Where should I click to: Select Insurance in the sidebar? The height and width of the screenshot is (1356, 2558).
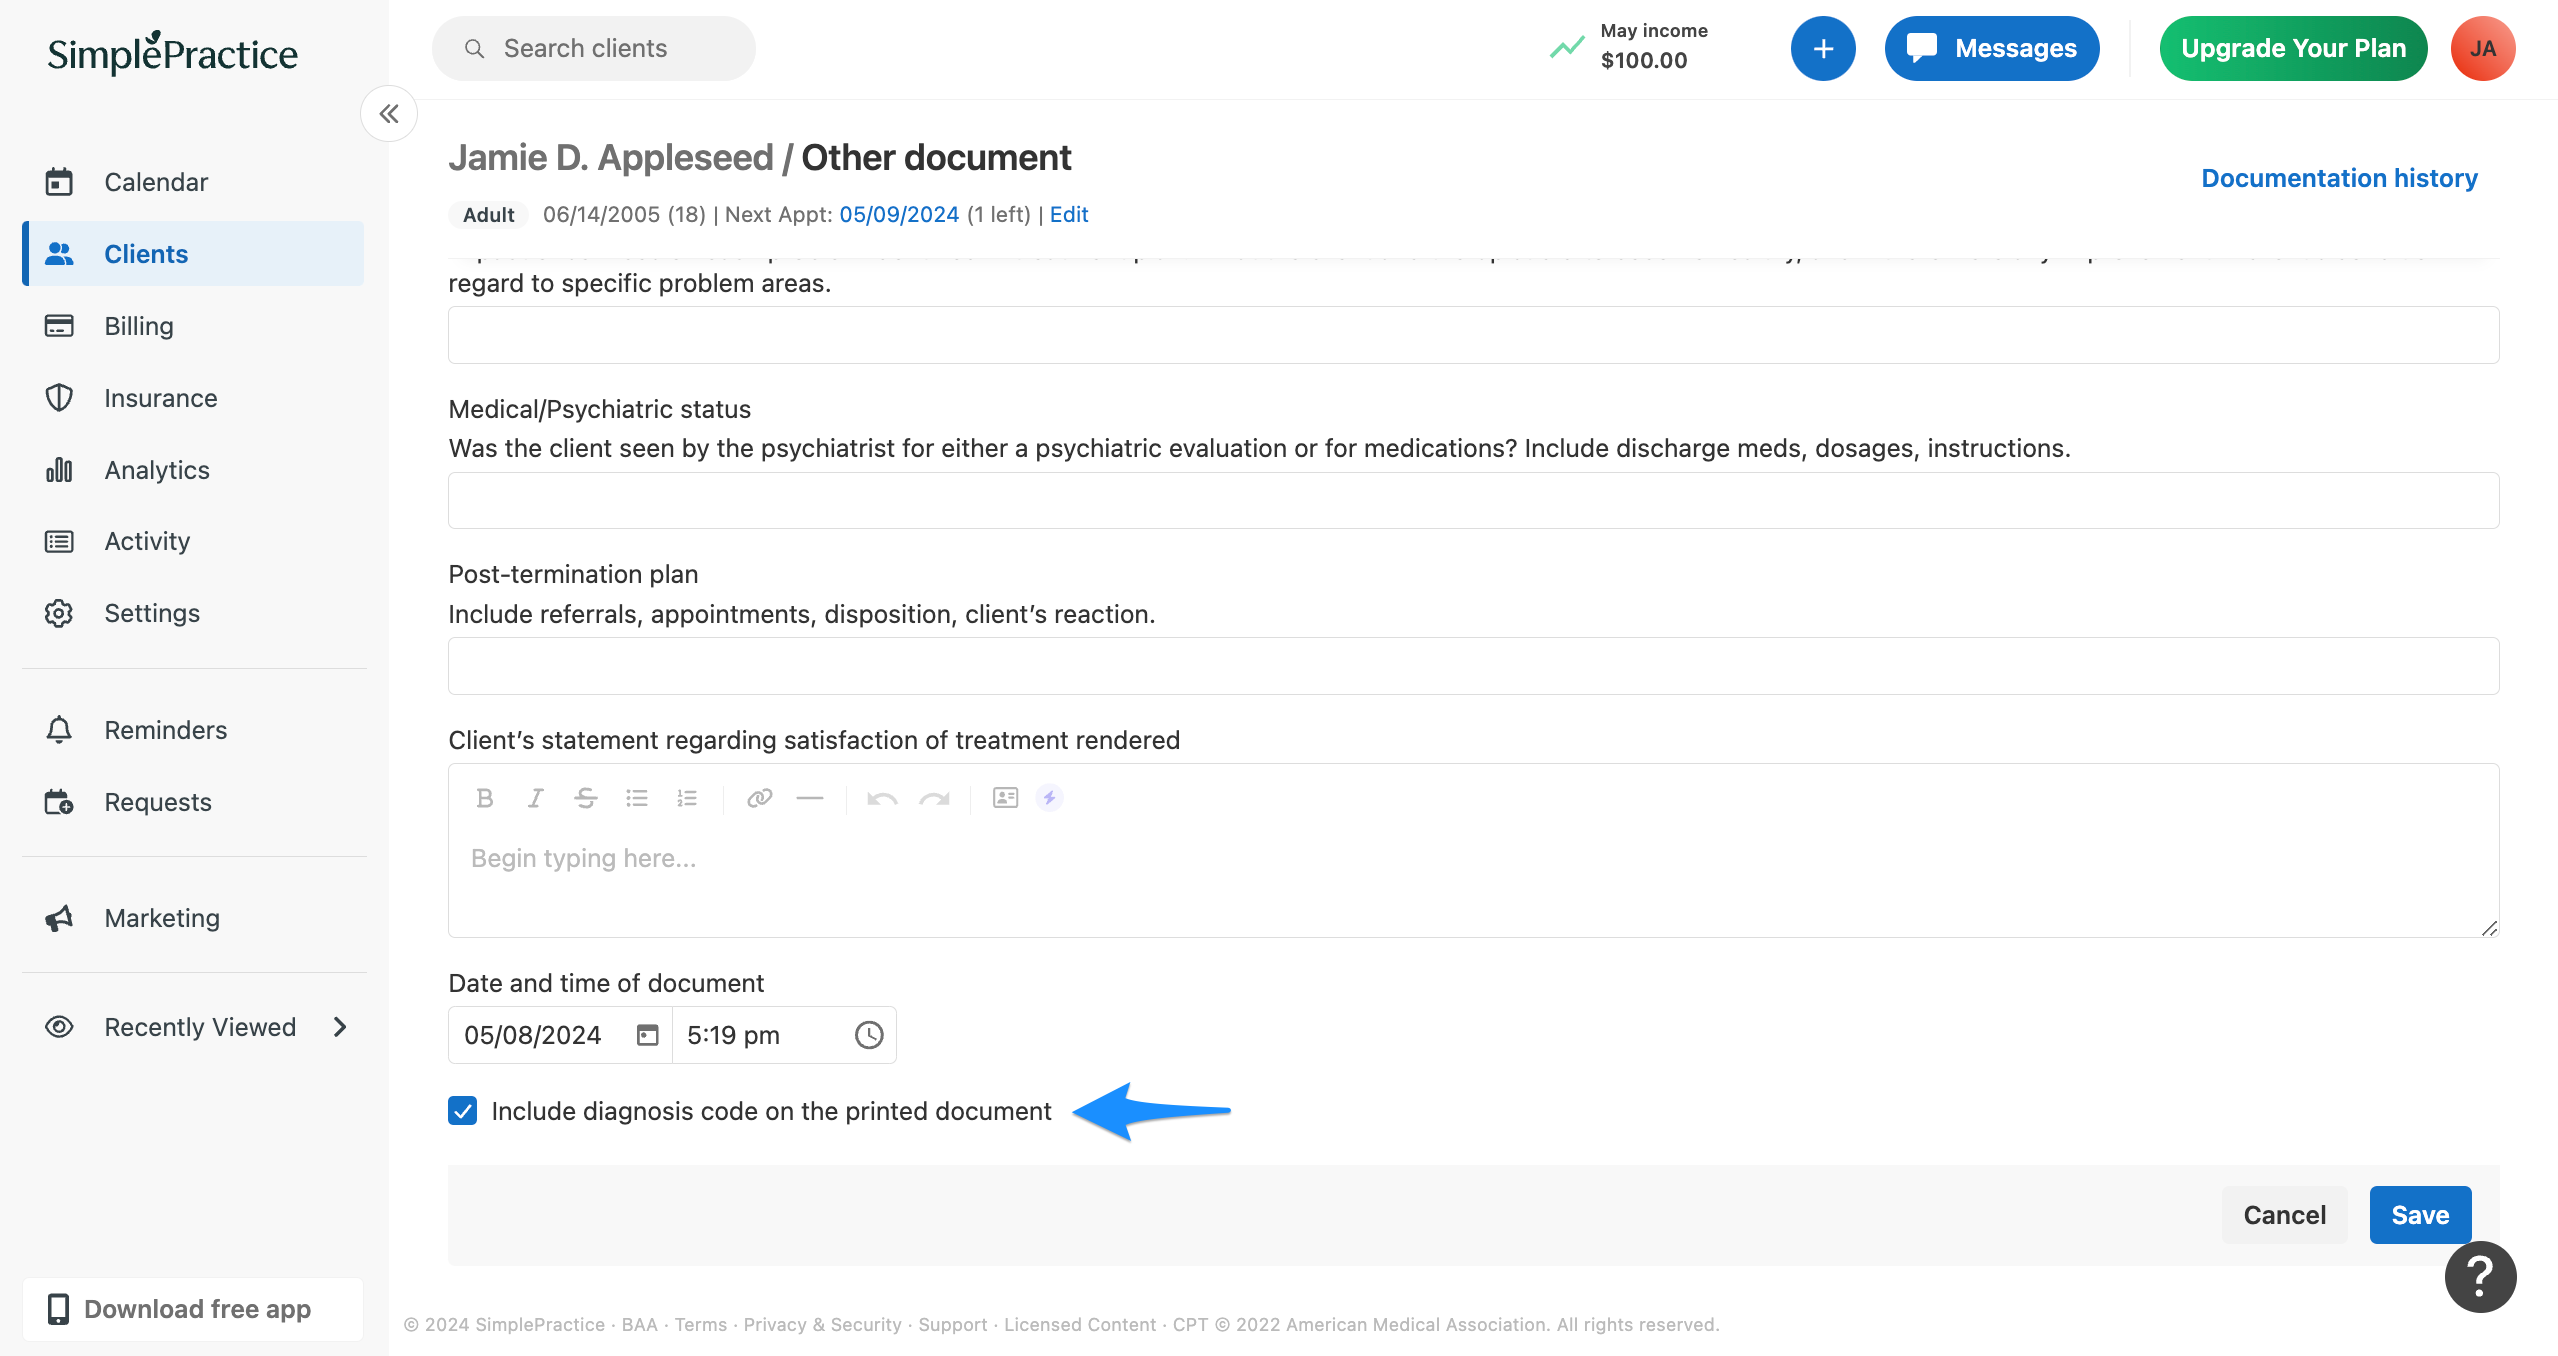click(x=194, y=398)
